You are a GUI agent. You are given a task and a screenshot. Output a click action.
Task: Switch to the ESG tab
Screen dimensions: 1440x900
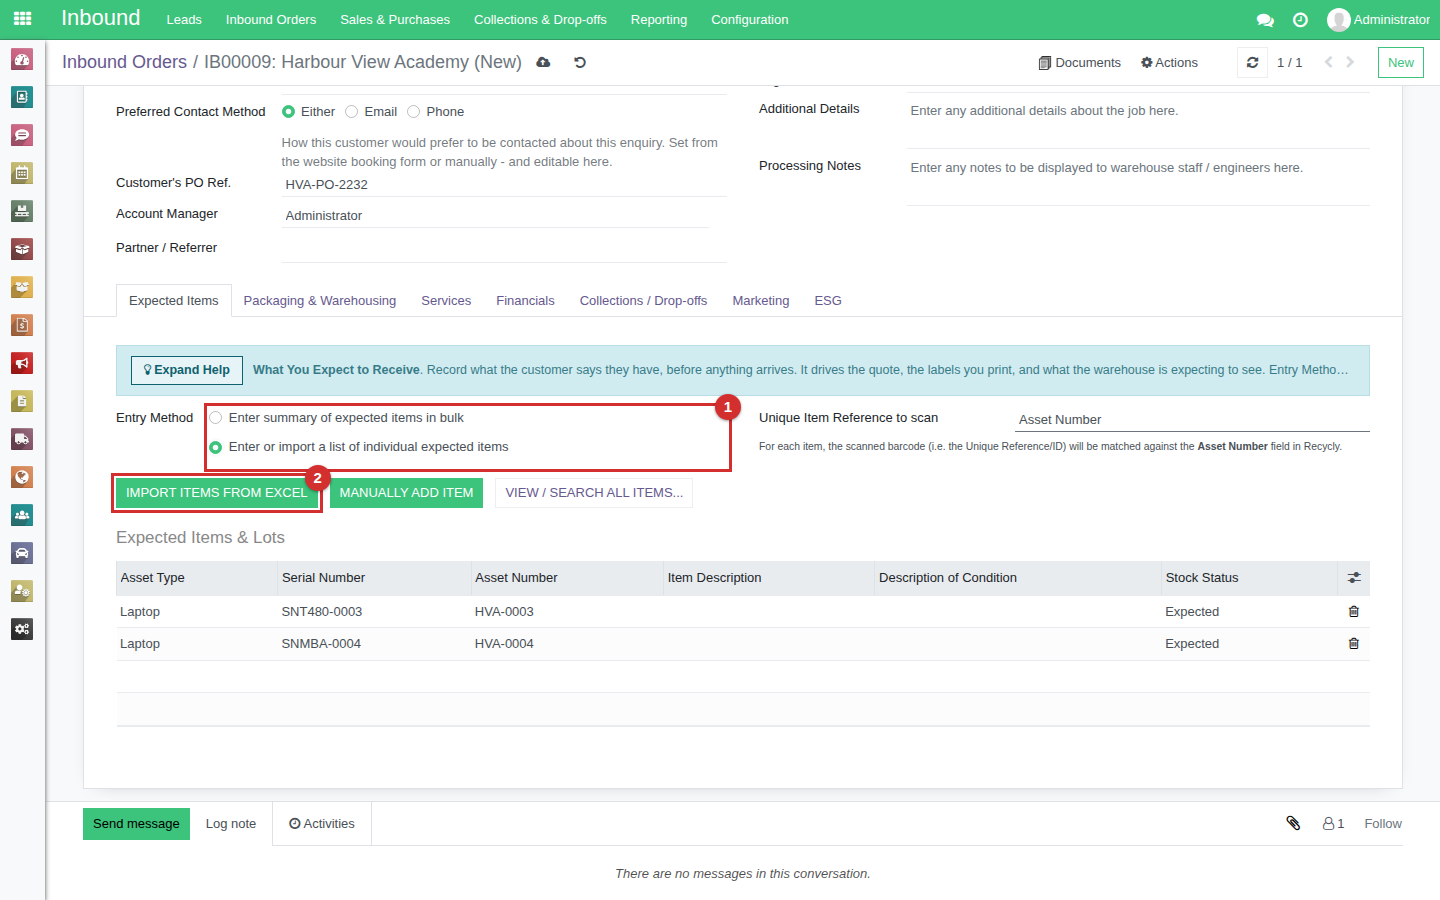tap(828, 301)
